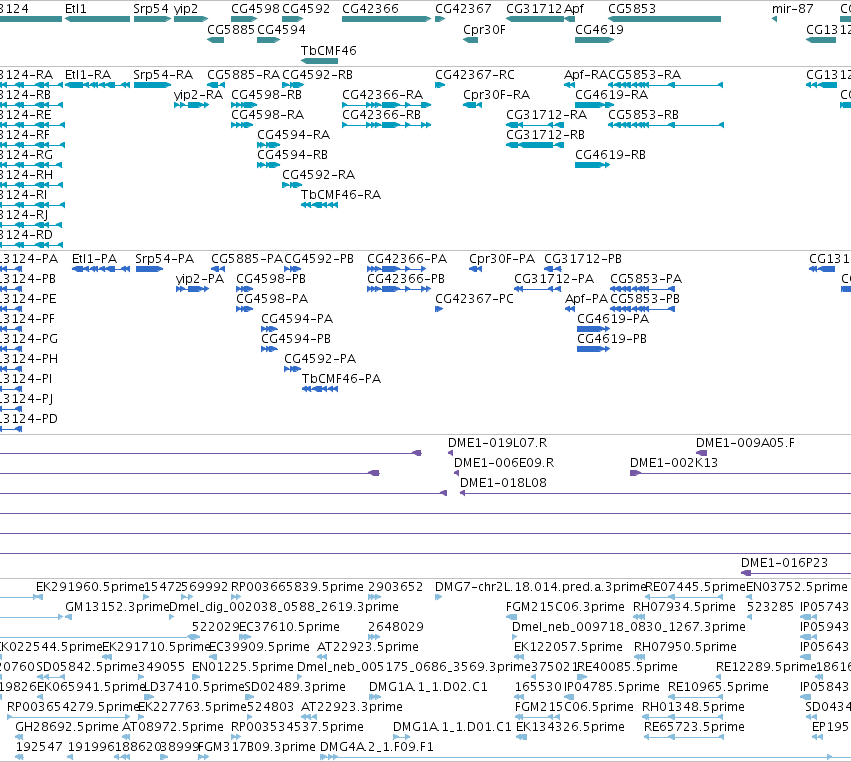The height and width of the screenshot is (762, 851).
Task: Select the TbCMF46 gene label
Action: pos(328,50)
